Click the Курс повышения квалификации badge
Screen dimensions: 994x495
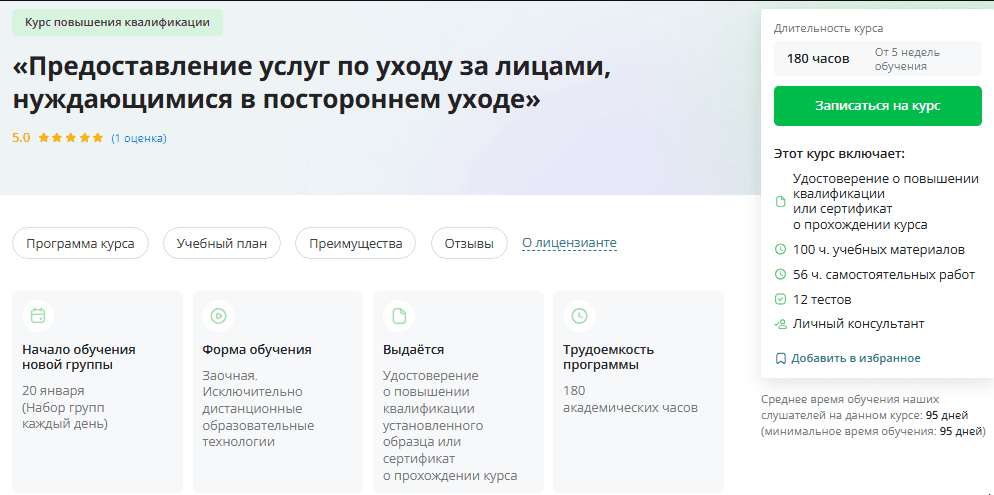(117, 22)
